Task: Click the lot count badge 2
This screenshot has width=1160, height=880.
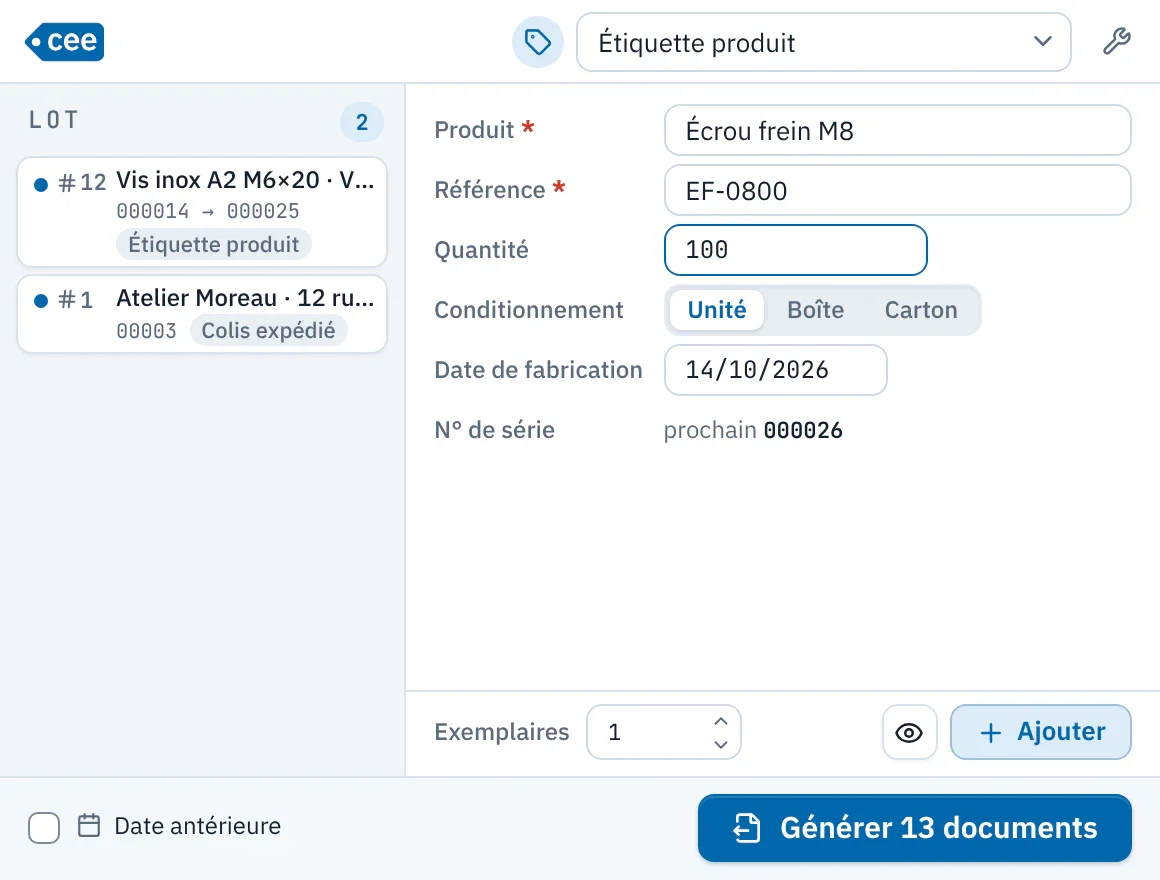Action: point(362,122)
